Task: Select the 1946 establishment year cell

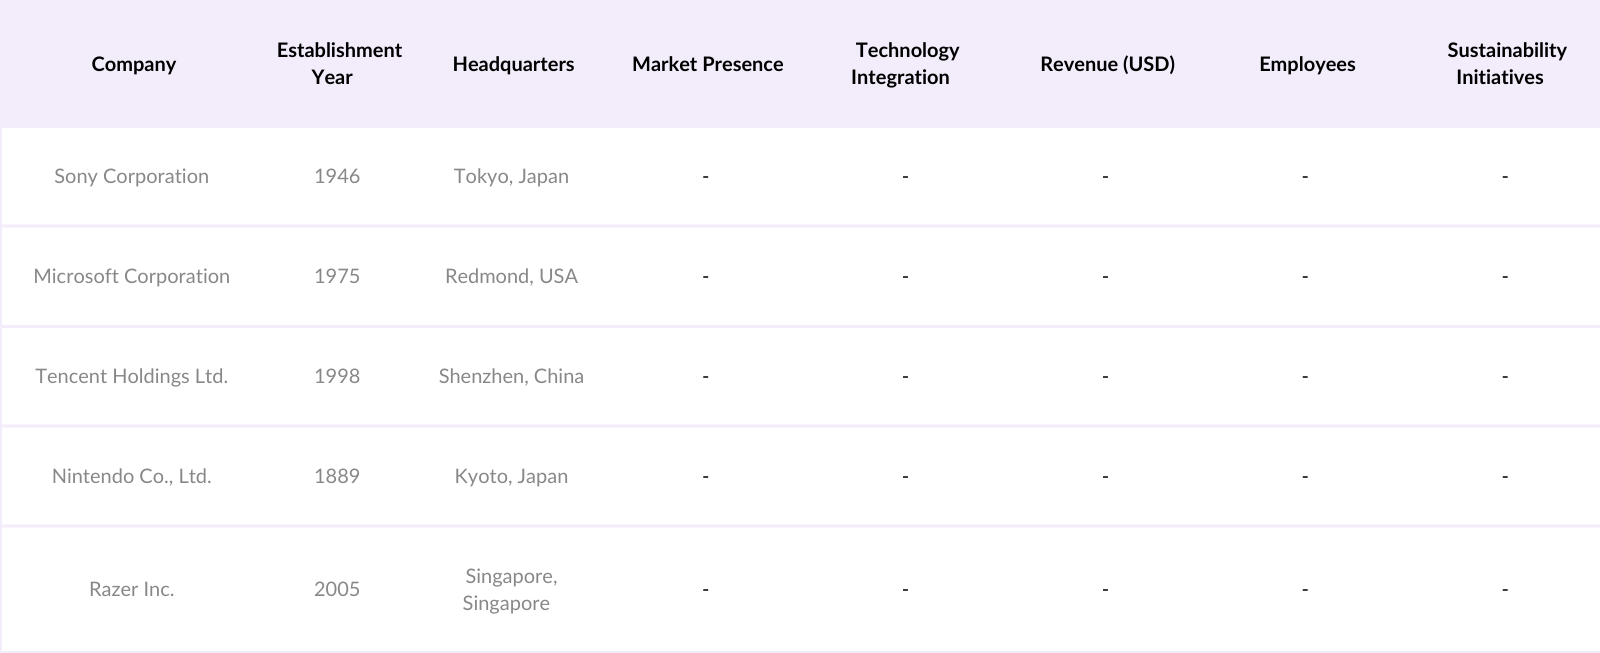Action: pos(337,176)
